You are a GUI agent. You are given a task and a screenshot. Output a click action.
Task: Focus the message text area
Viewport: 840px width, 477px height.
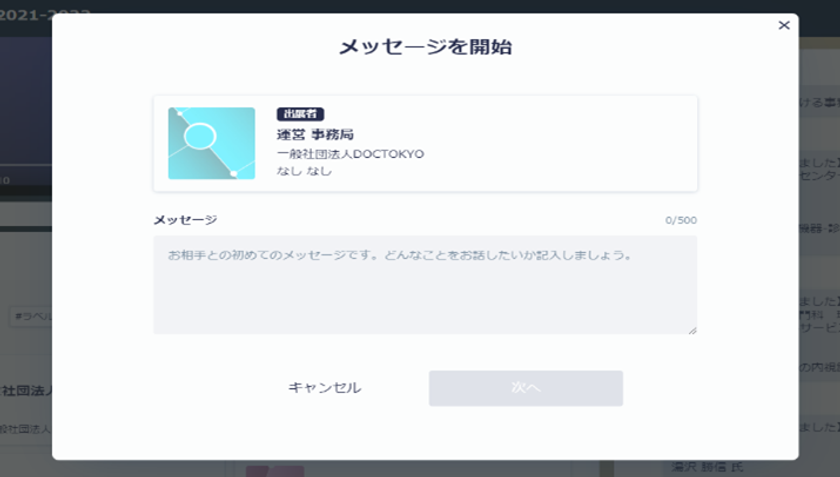coord(425,284)
